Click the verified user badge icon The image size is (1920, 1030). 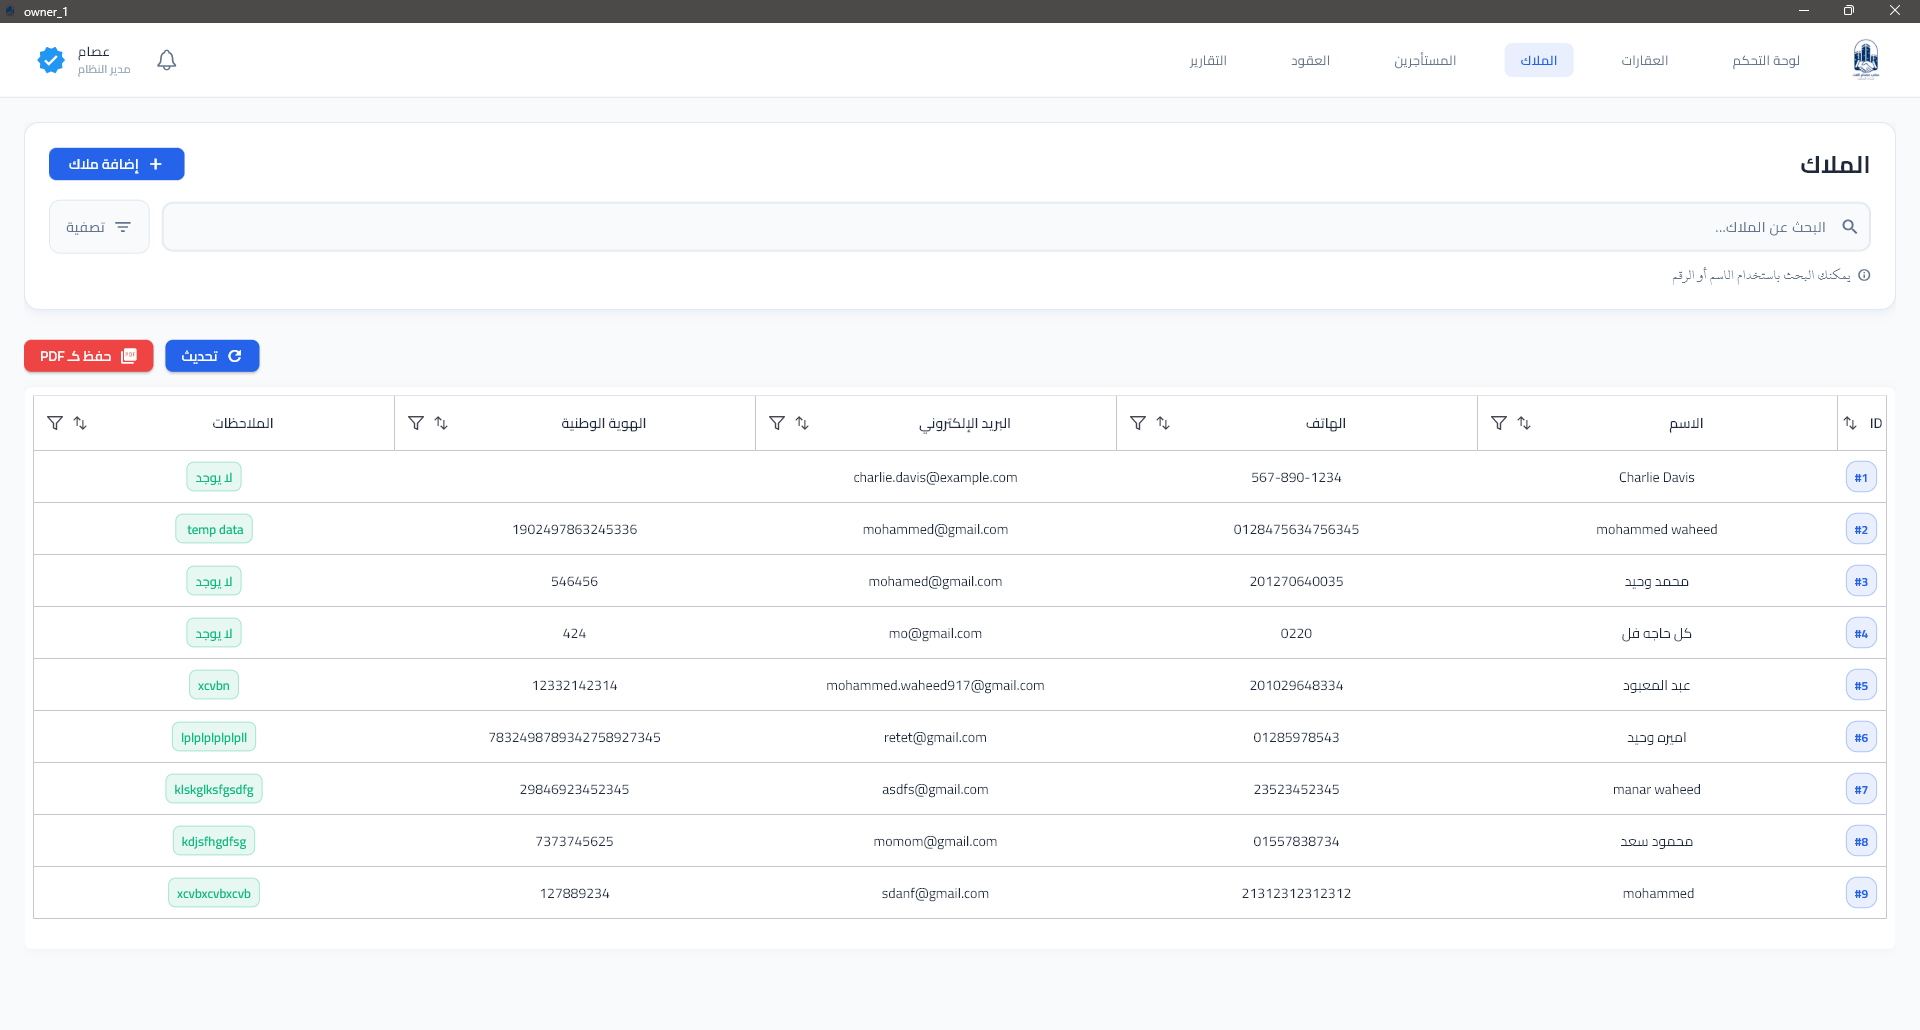coord(50,60)
